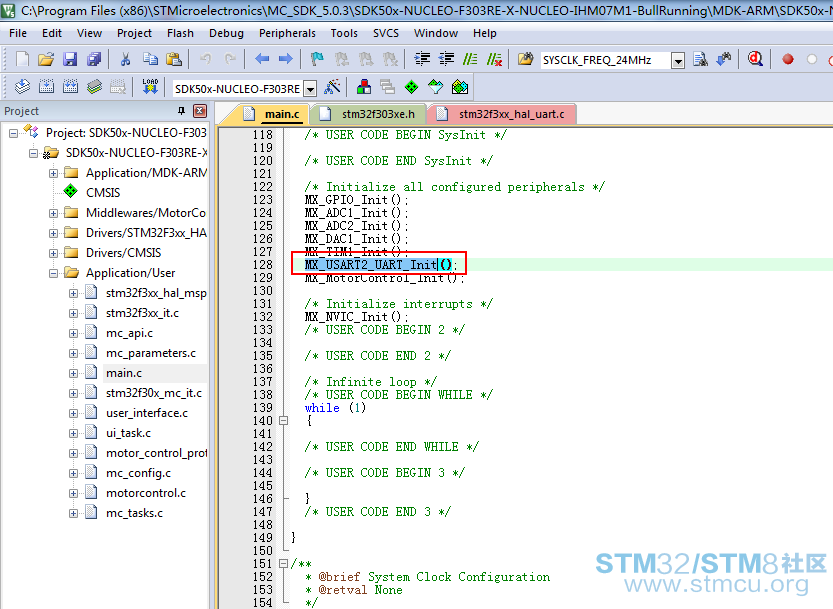
Task: Select mc_tasks.c in the project tree
Action: pos(134,513)
